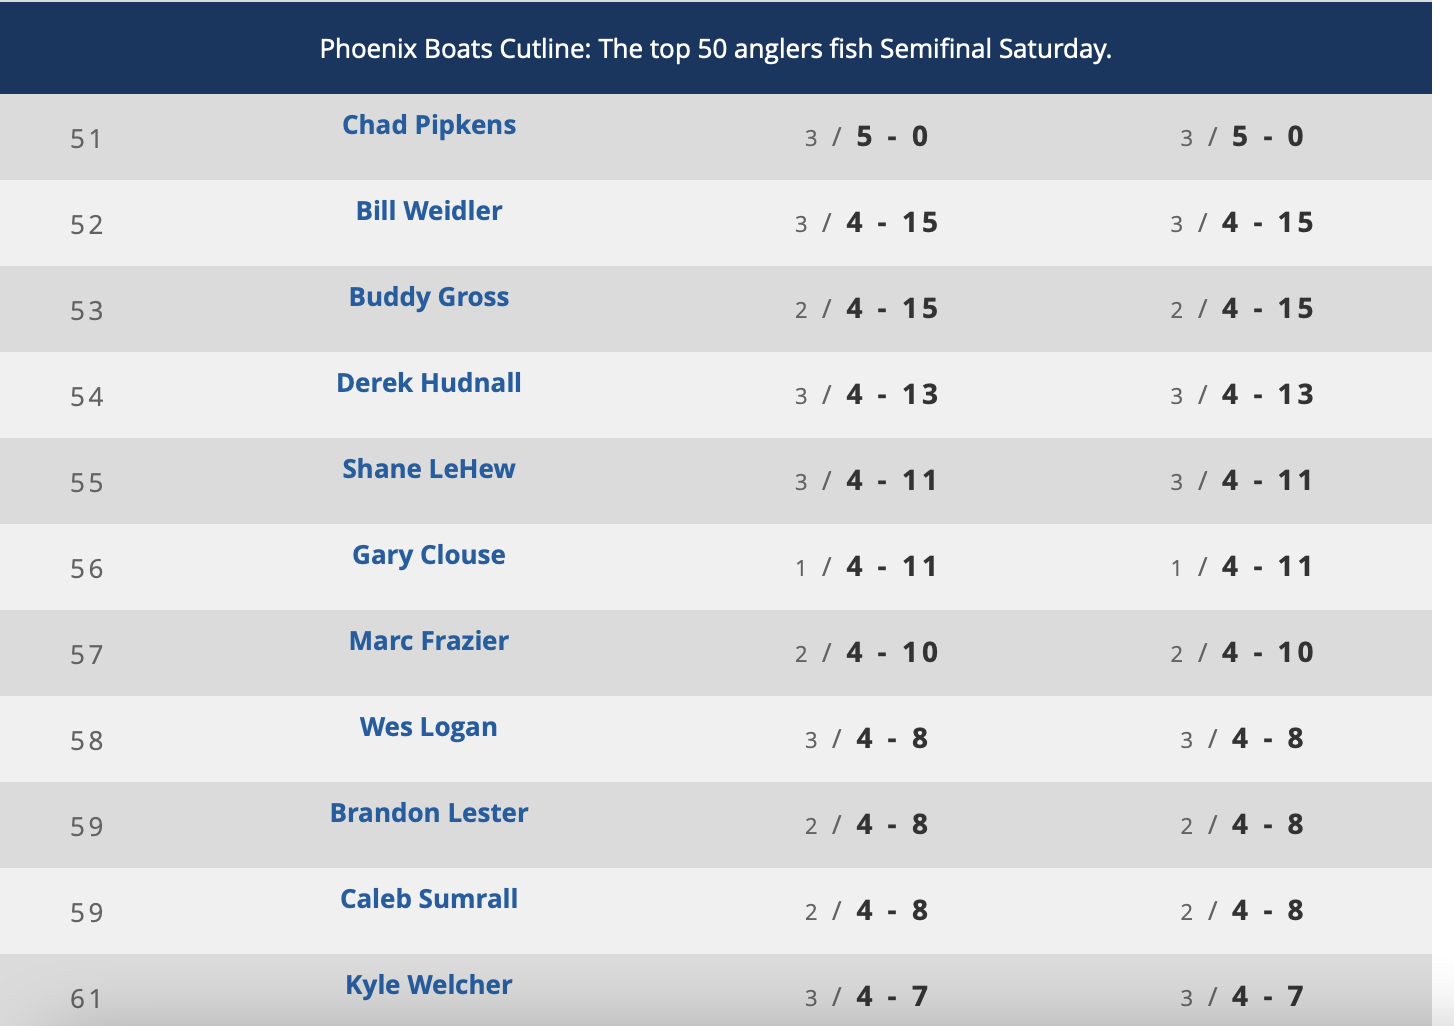This screenshot has height=1026, width=1454.
Task: Click the rank number 51
Action: 87,139
